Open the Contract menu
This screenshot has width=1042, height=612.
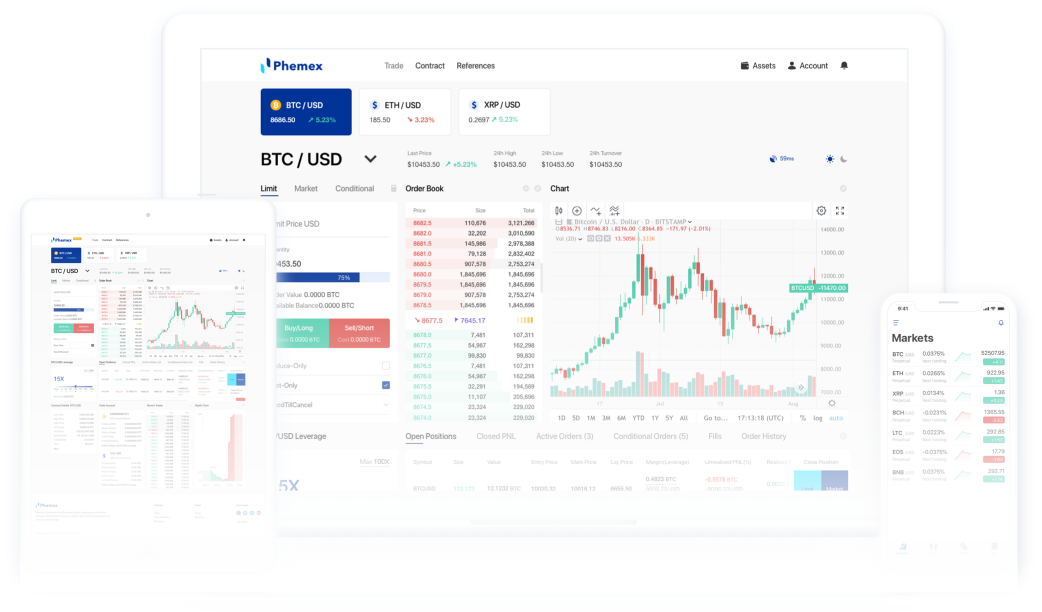pos(430,66)
